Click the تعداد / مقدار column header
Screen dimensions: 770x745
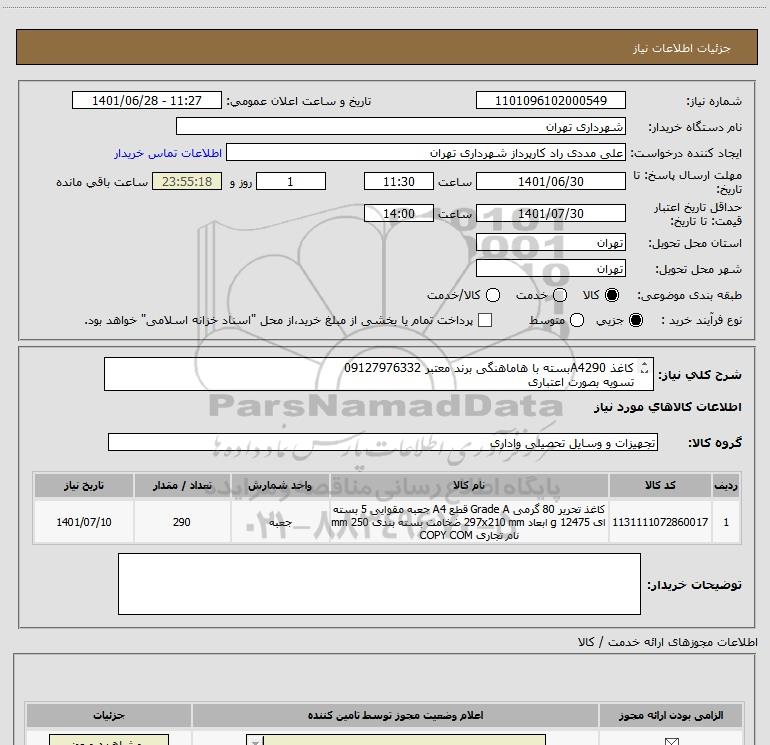tap(182, 485)
